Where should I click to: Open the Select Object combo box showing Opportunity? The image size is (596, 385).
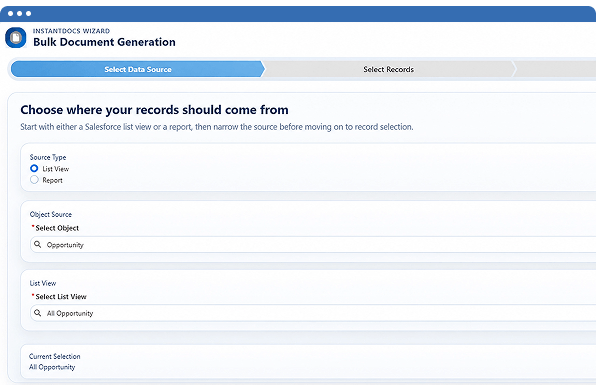[313, 244]
